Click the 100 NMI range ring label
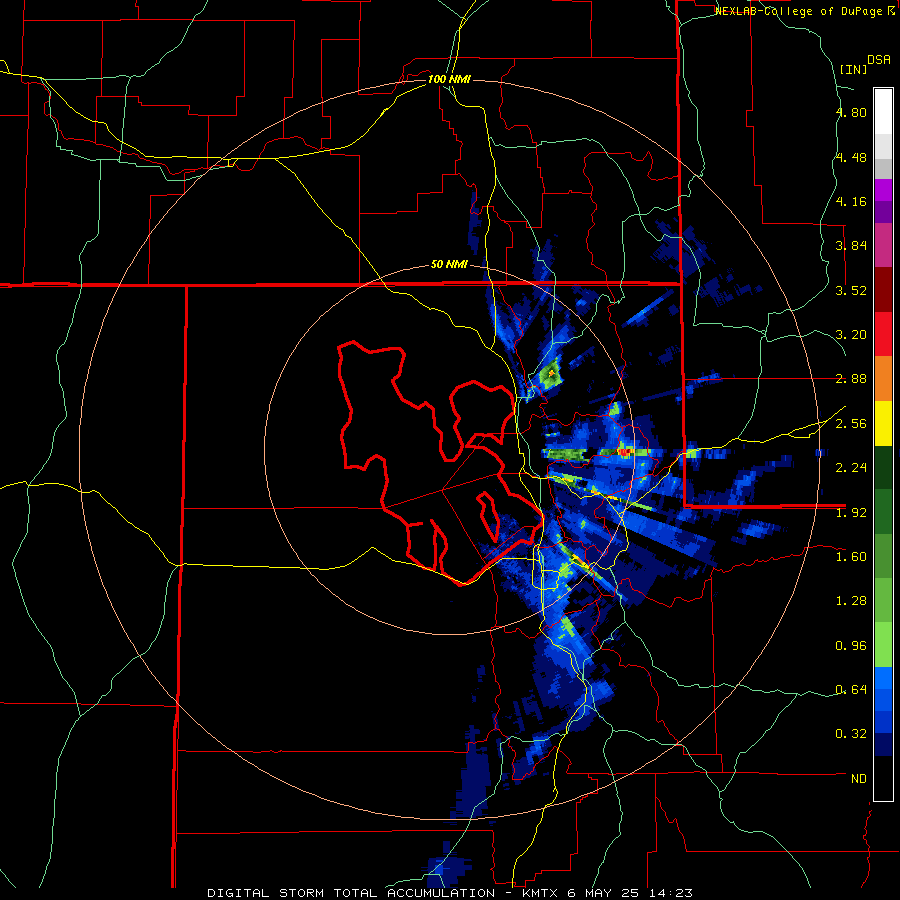Screen dimensions: 900x900 (x=449, y=79)
